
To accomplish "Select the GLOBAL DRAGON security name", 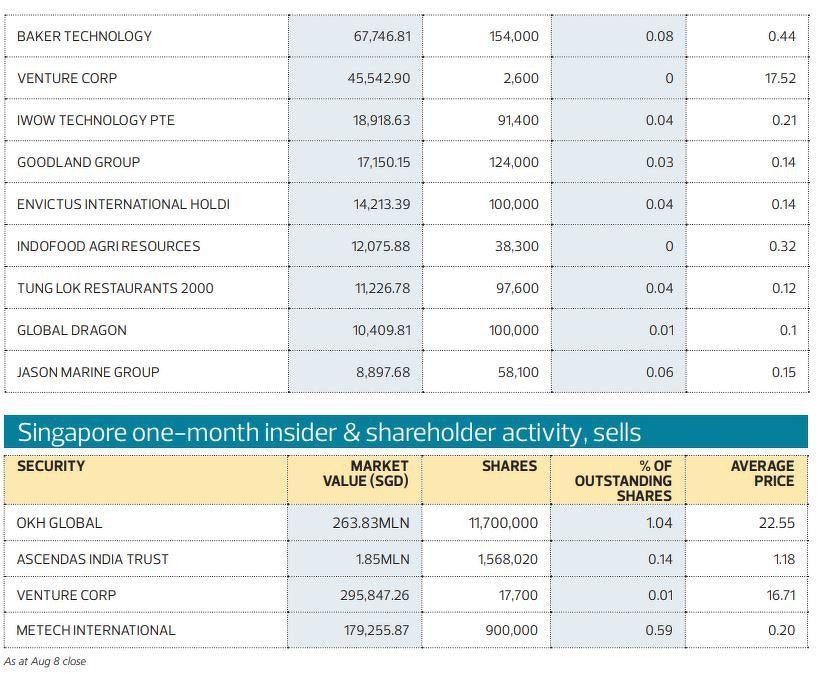I will click(71, 330).
